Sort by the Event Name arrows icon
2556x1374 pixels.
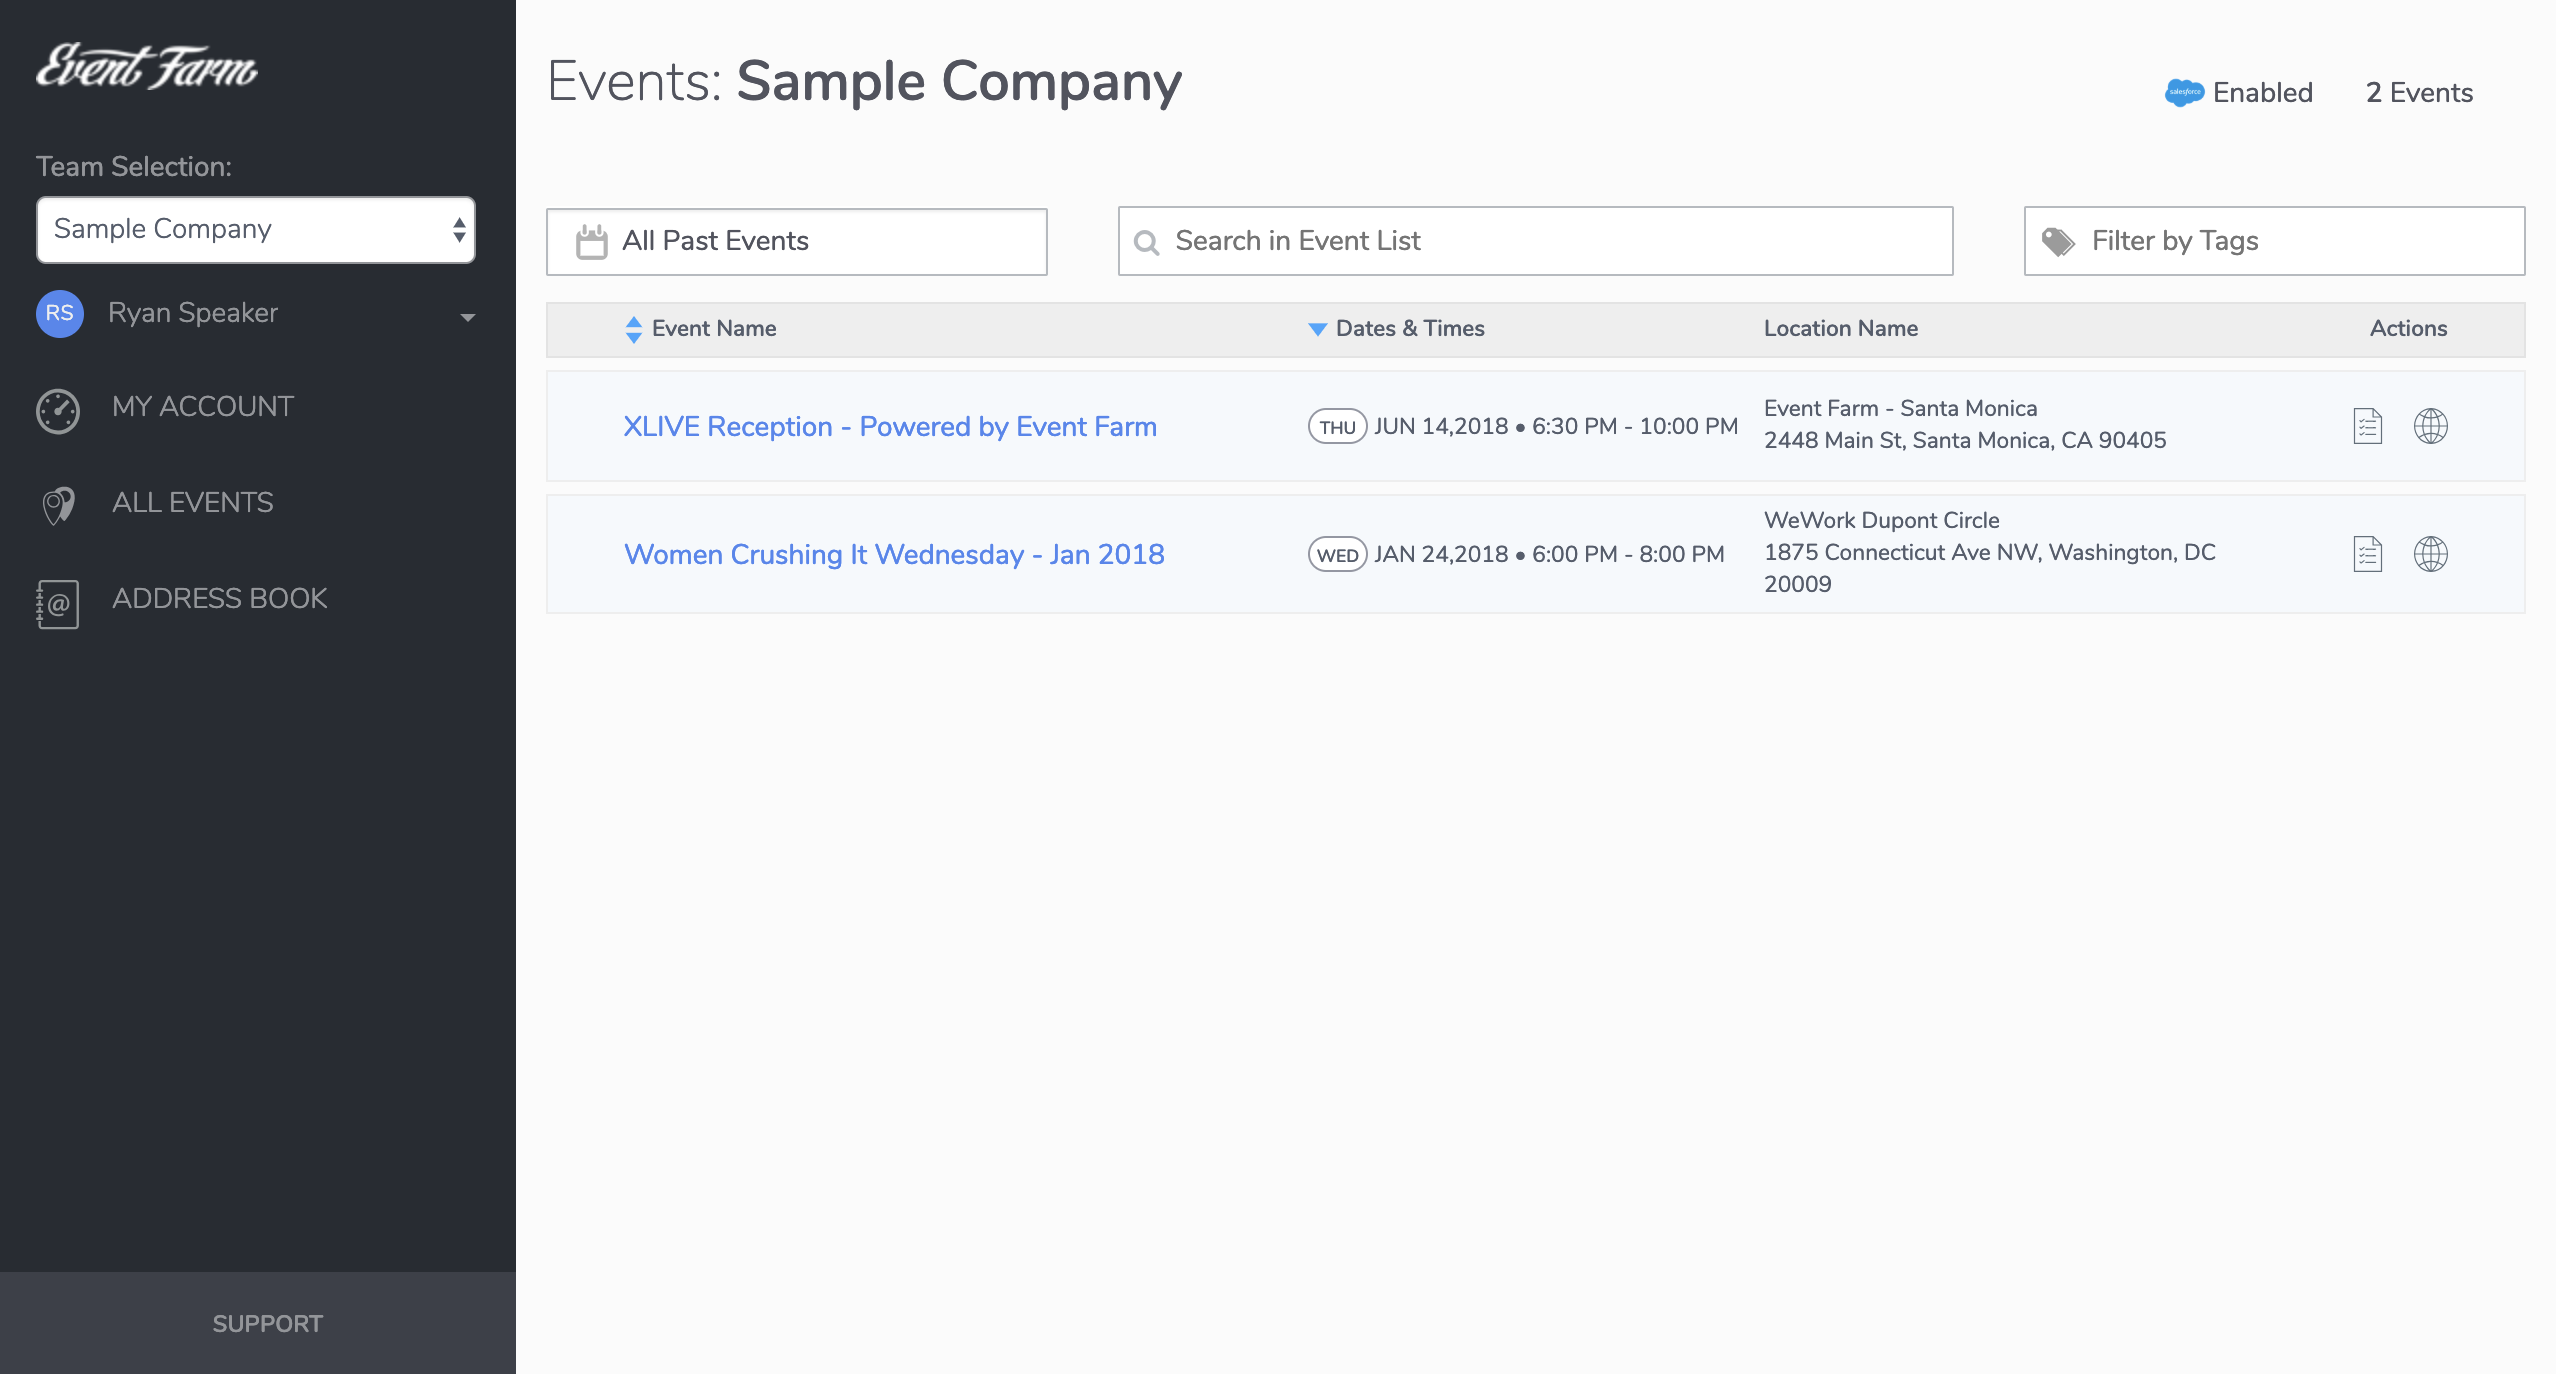634,330
